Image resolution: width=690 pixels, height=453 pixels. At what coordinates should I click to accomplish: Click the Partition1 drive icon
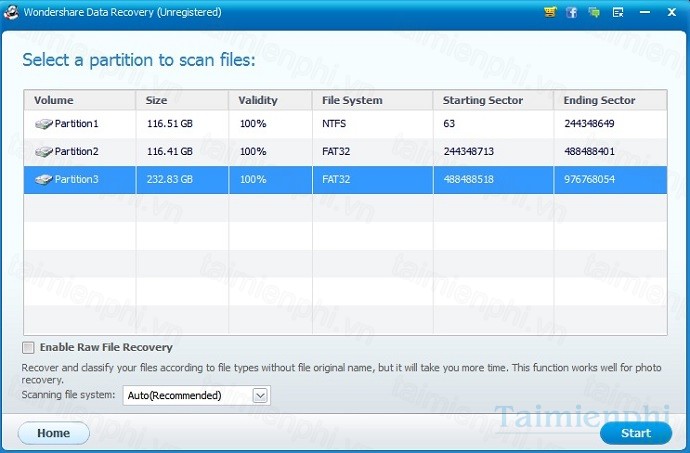[x=44, y=124]
